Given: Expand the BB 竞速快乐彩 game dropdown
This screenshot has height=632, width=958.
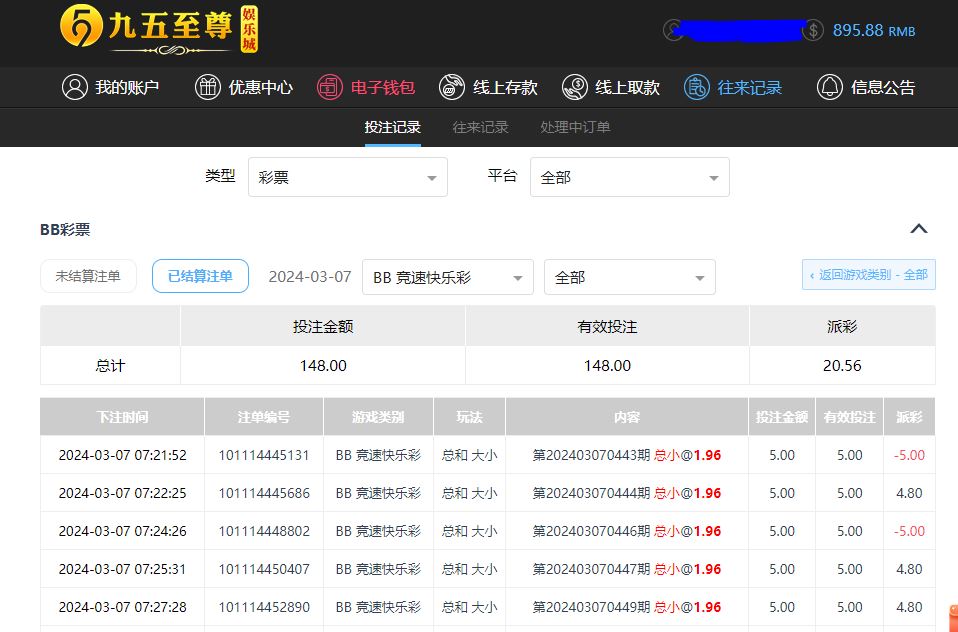Looking at the screenshot, I should [x=447, y=277].
